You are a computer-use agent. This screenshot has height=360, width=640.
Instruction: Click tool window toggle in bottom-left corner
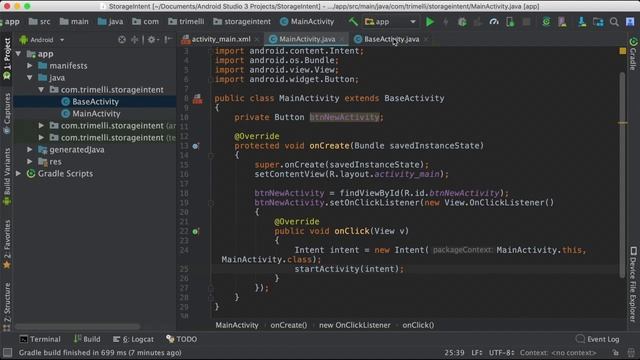(x=7, y=353)
